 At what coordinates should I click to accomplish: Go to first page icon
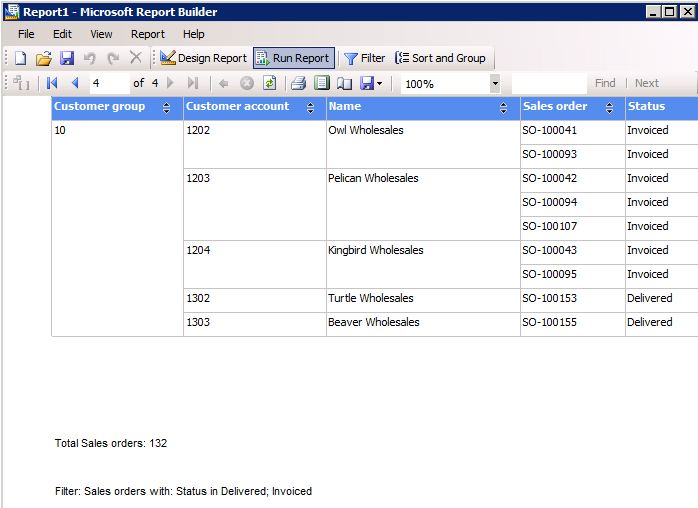pyautogui.click(x=52, y=83)
